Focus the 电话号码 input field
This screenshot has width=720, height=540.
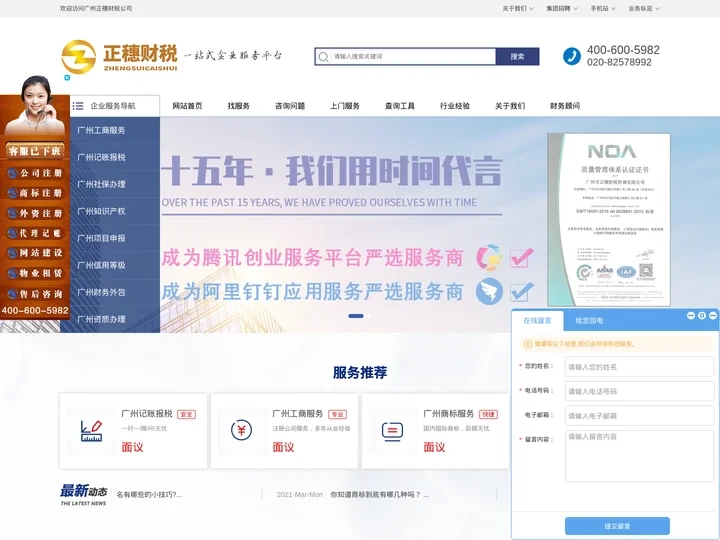tap(639, 391)
